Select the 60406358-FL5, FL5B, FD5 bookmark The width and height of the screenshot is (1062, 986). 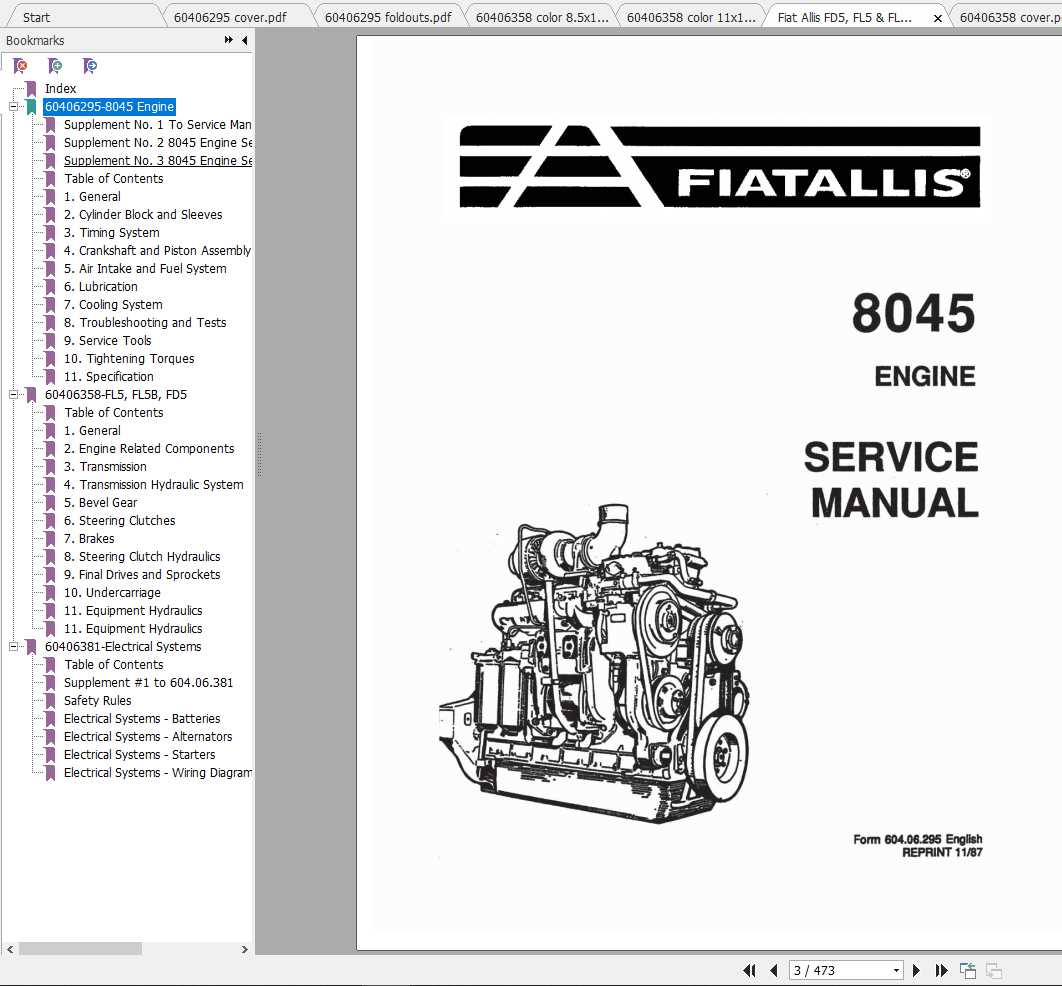116,394
